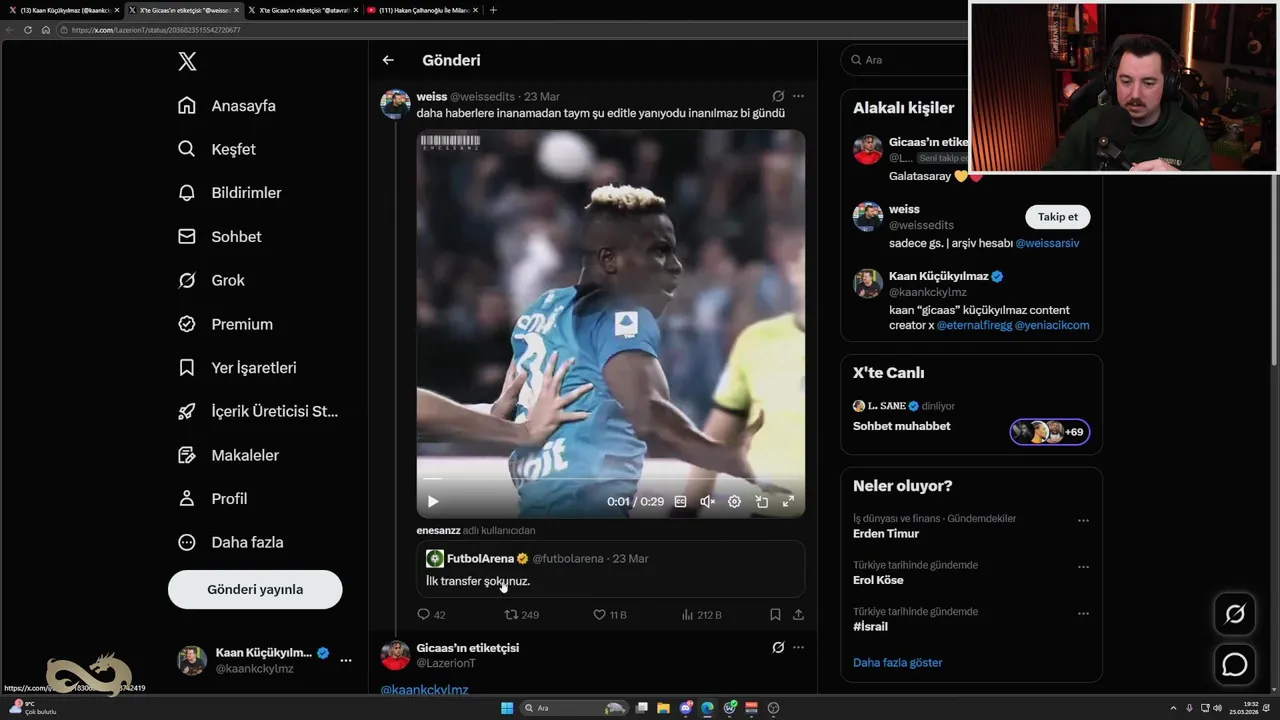1280x720 pixels.
Task: Open Gicaas'ın etiketçisi reply menu dots
Action: tap(798, 647)
